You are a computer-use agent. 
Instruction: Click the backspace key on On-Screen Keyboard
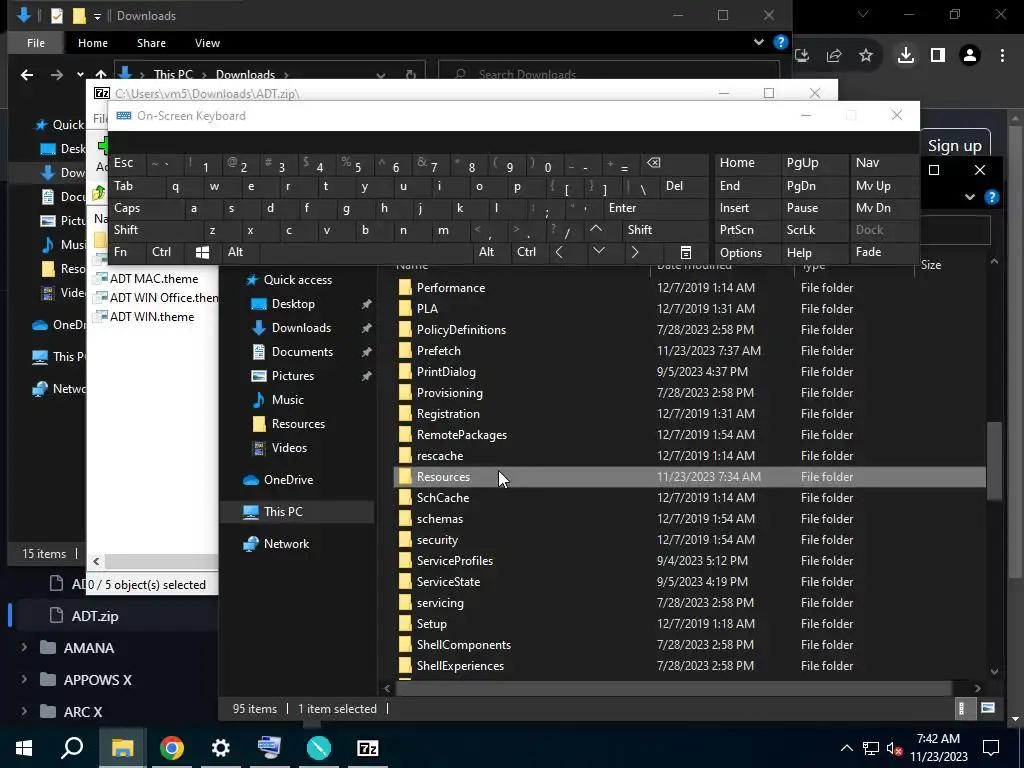coord(653,163)
